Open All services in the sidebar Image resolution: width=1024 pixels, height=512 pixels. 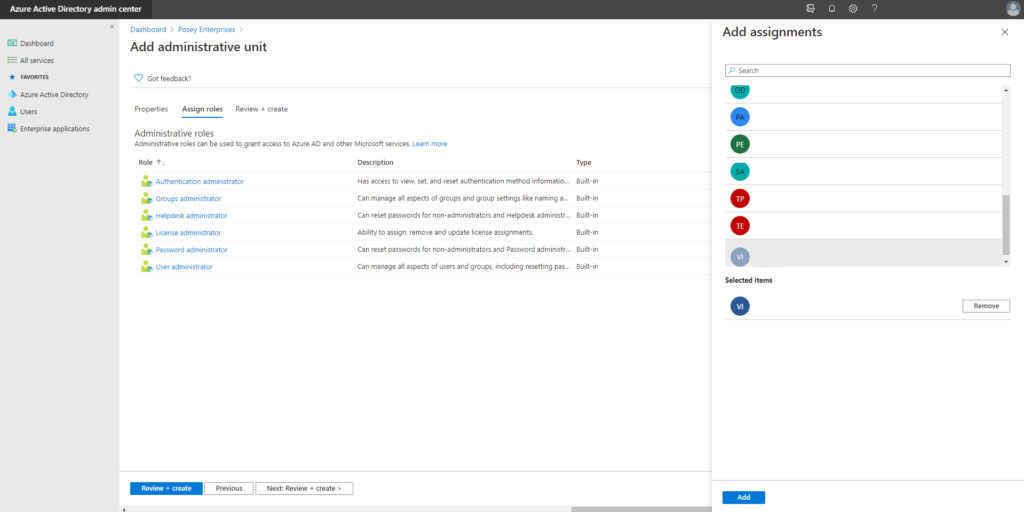tap(37, 60)
